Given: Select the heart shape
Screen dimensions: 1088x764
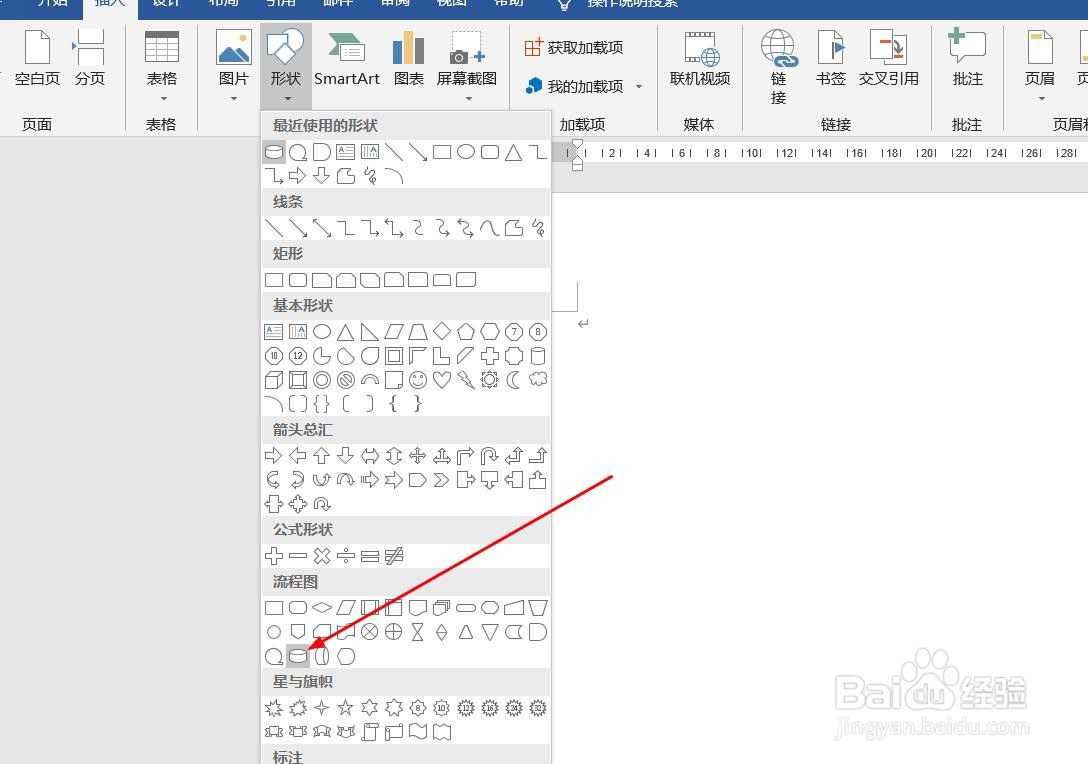Looking at the screenshot, I should (442, 380).
